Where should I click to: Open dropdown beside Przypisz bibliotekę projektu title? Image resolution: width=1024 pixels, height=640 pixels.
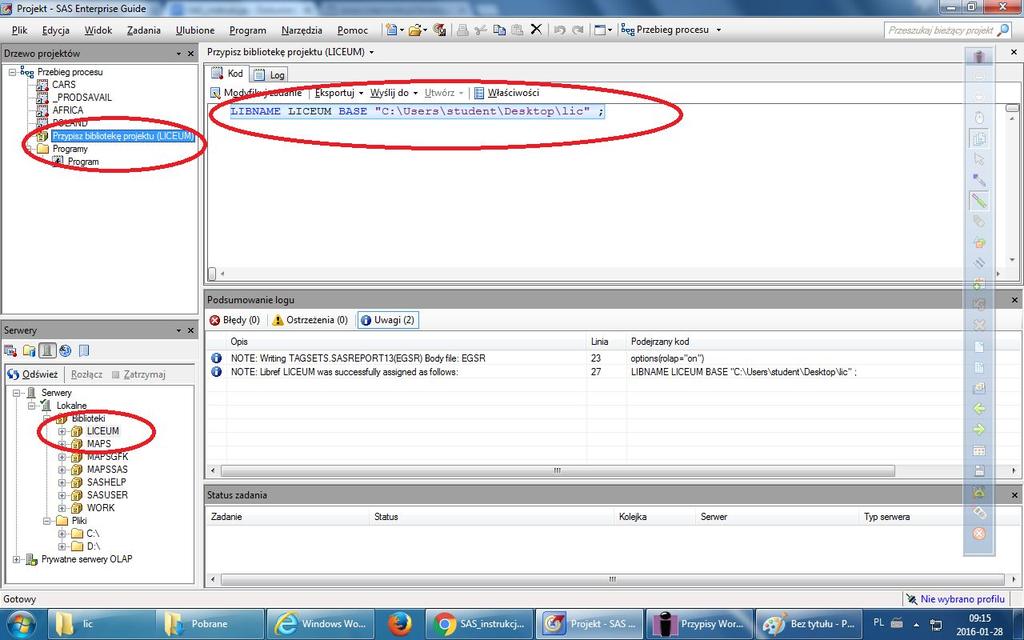372,52
